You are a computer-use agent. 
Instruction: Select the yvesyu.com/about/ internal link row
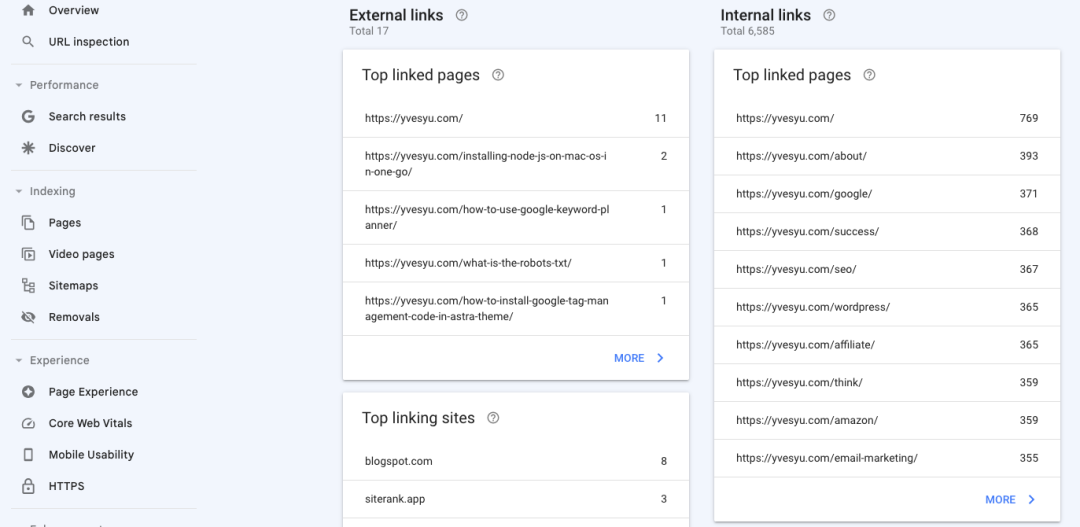tap(887, 156)
